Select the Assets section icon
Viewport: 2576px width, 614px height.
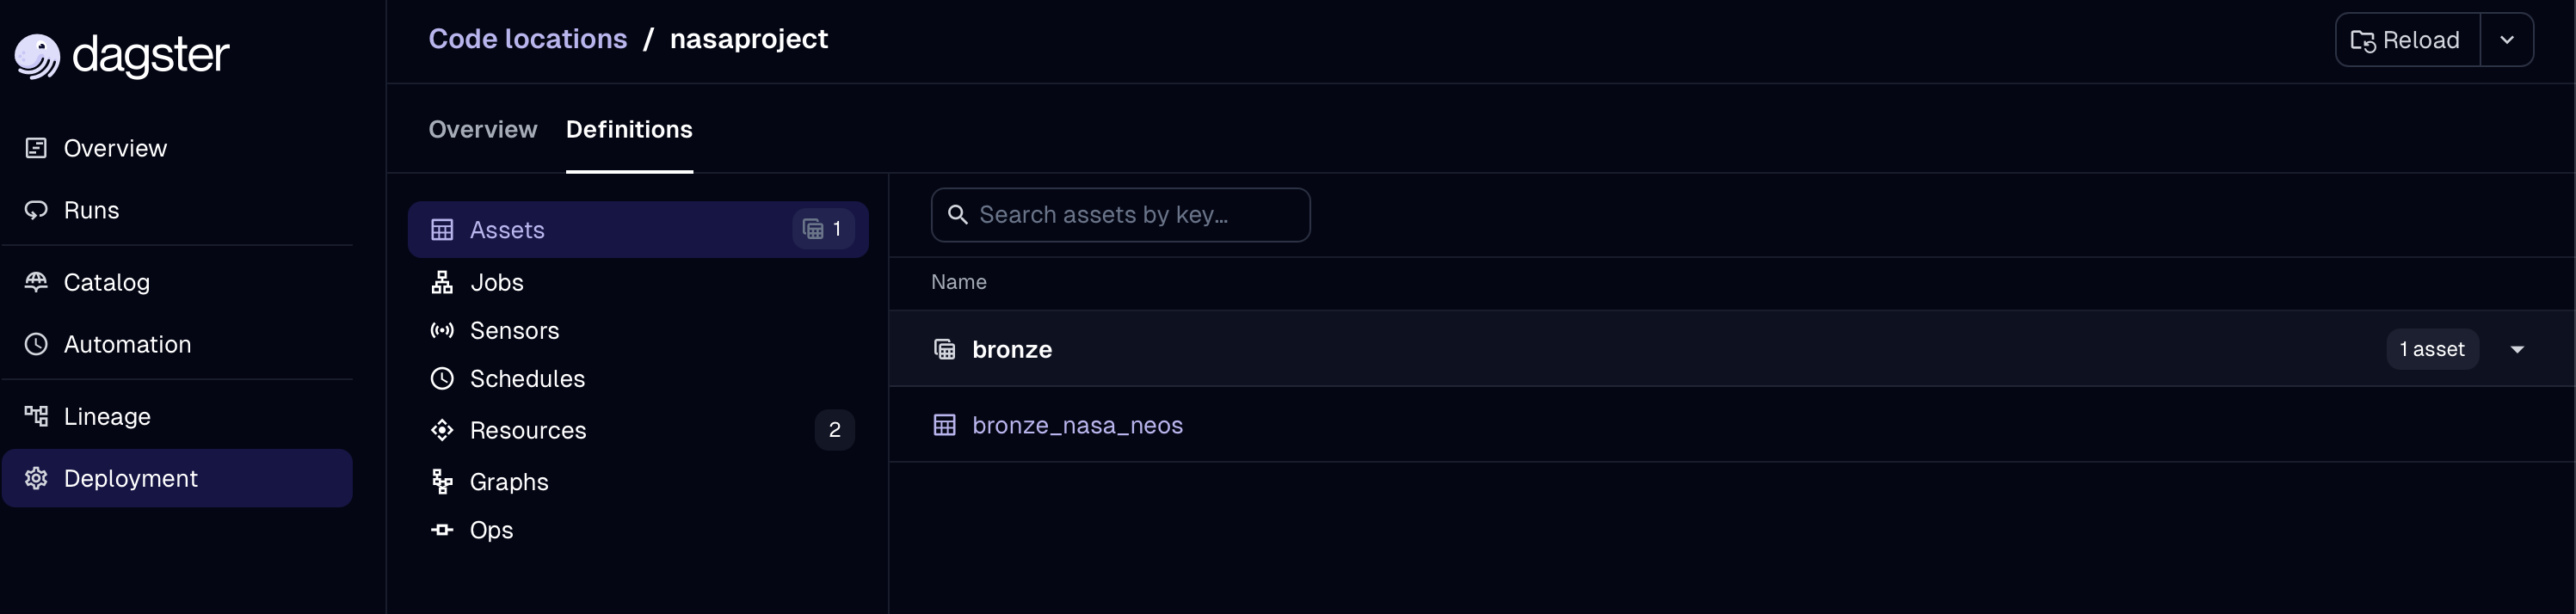(x=444, y=229)
